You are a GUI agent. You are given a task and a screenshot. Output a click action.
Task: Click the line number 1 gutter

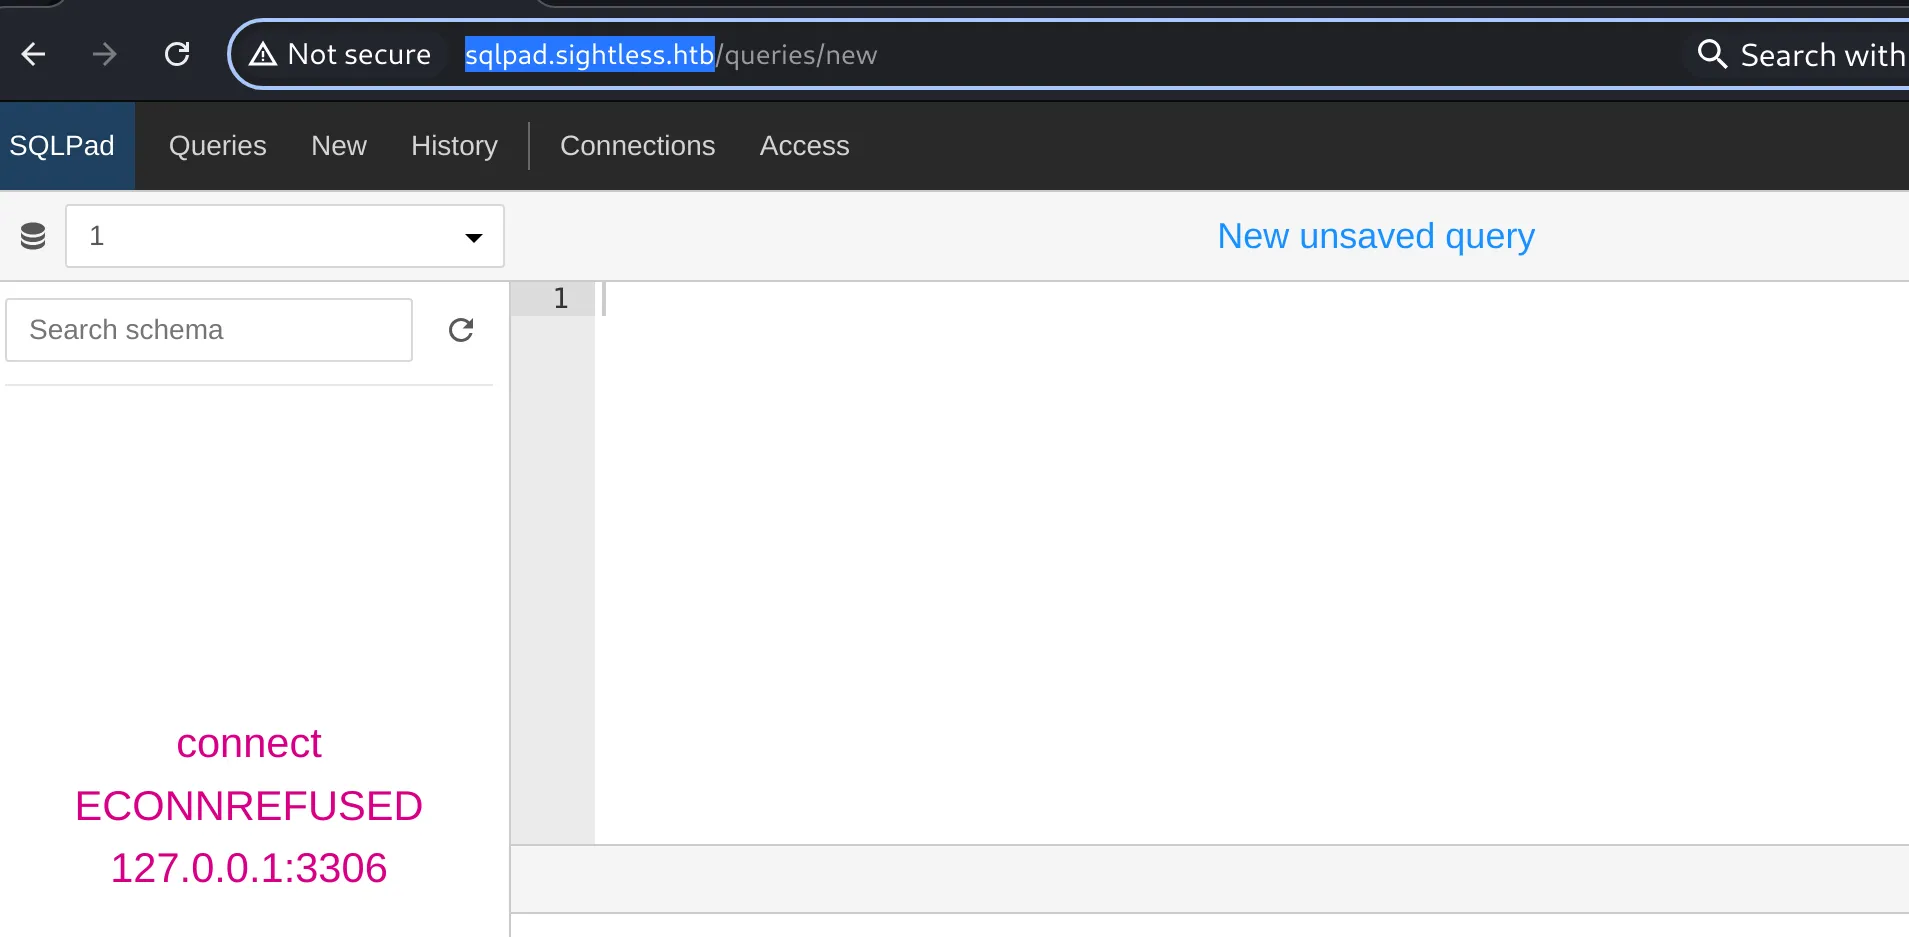click(553, 299)
